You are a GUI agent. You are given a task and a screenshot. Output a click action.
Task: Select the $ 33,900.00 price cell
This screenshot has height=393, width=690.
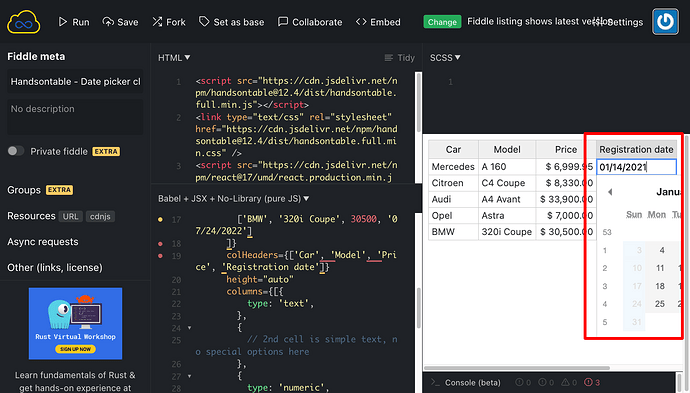[x=565, y=199]
